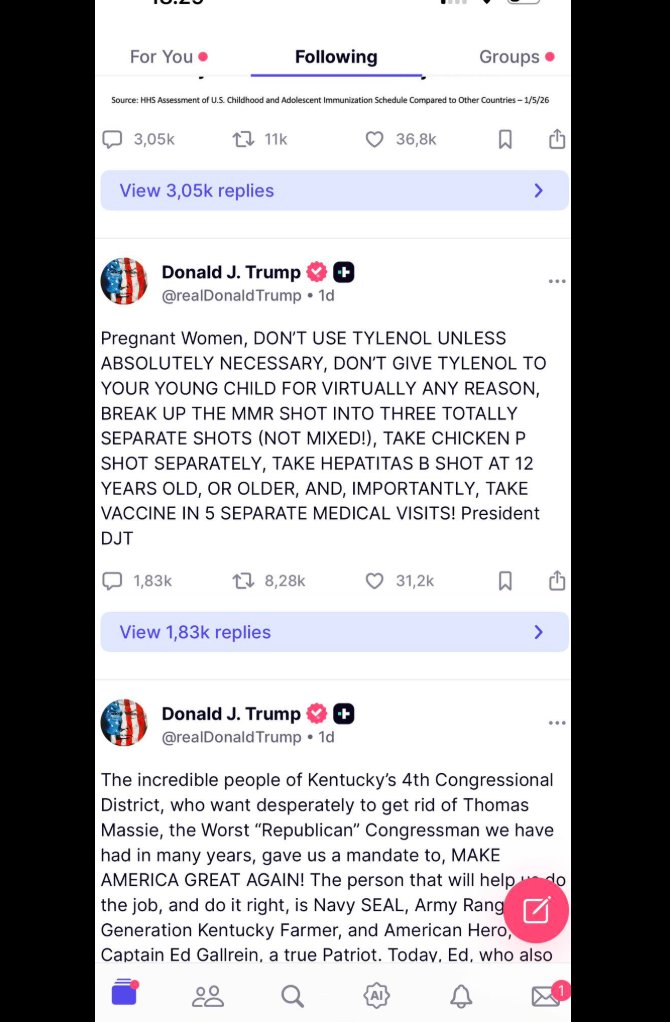ReTruth the post with 8,28k reposts

pyautogui.click(x=243, y=581)
